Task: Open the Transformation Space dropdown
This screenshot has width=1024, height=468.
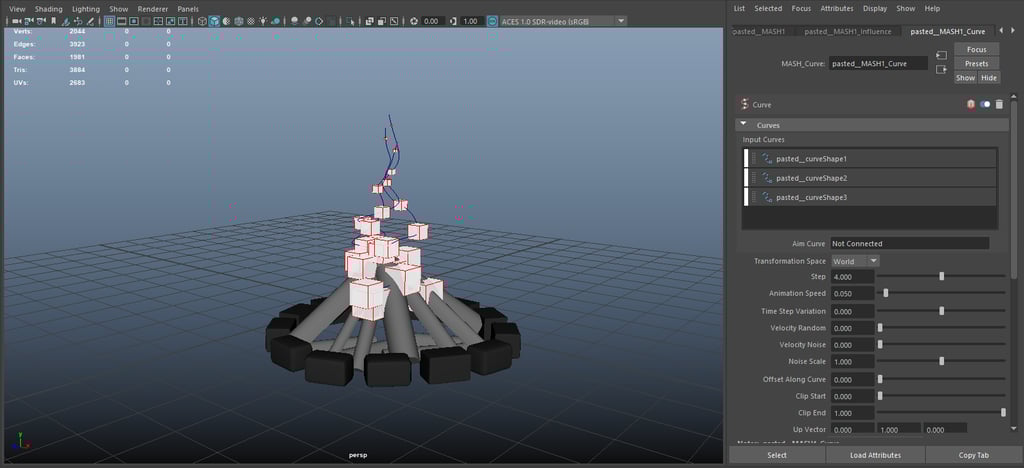Action: 855,261
